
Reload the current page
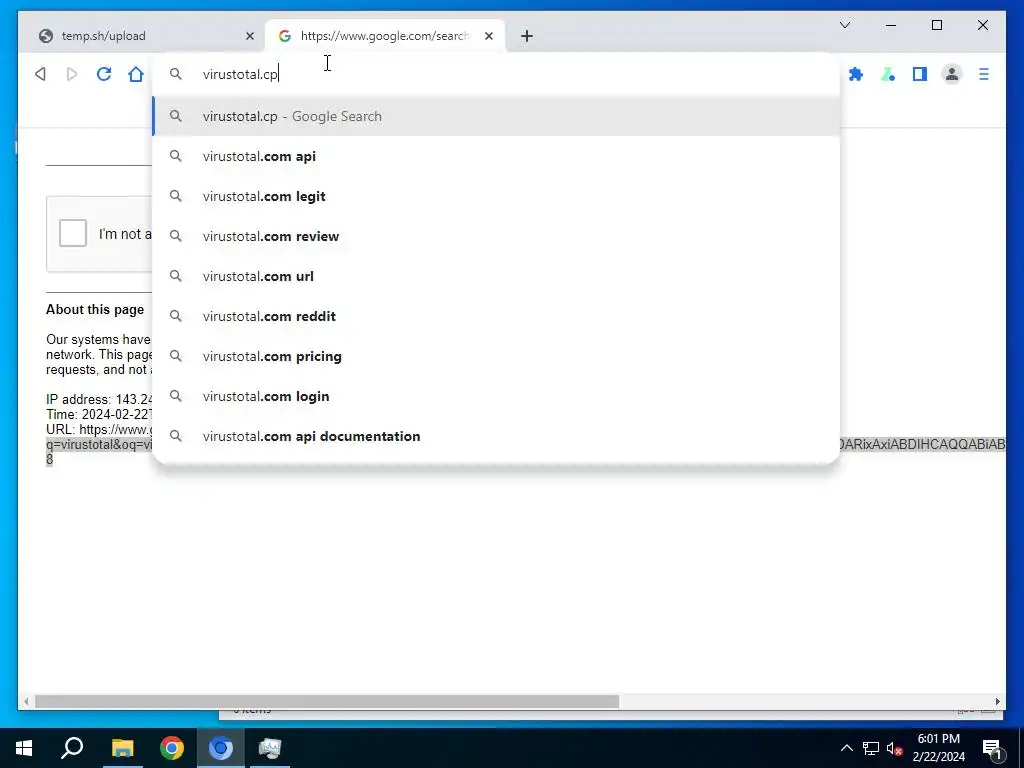coord(104,74)
